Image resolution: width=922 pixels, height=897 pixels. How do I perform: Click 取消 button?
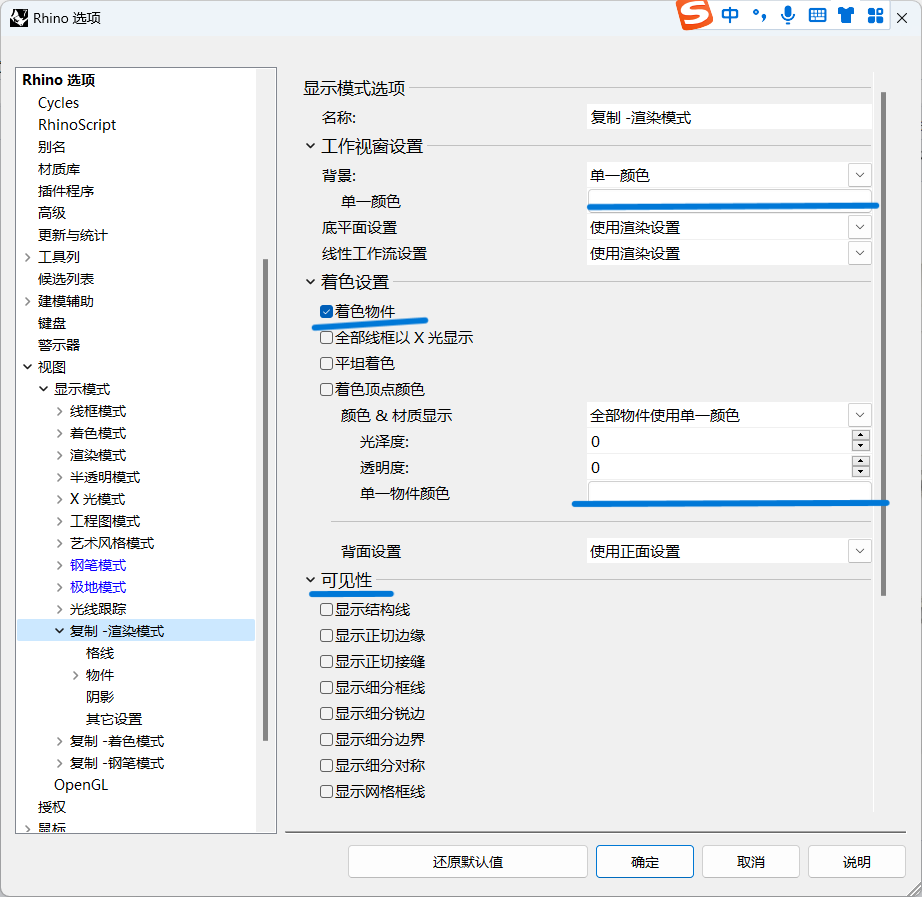751,862
